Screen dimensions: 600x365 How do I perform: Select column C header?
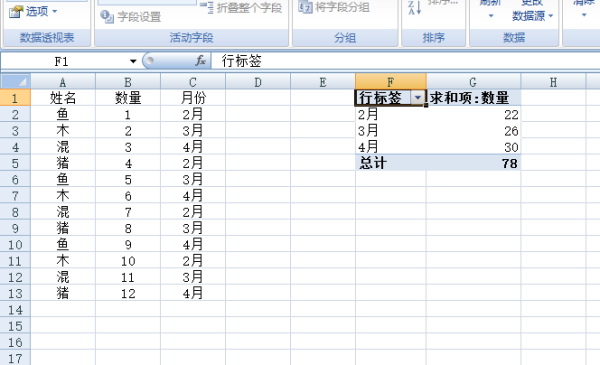click(x=193, y=82)
